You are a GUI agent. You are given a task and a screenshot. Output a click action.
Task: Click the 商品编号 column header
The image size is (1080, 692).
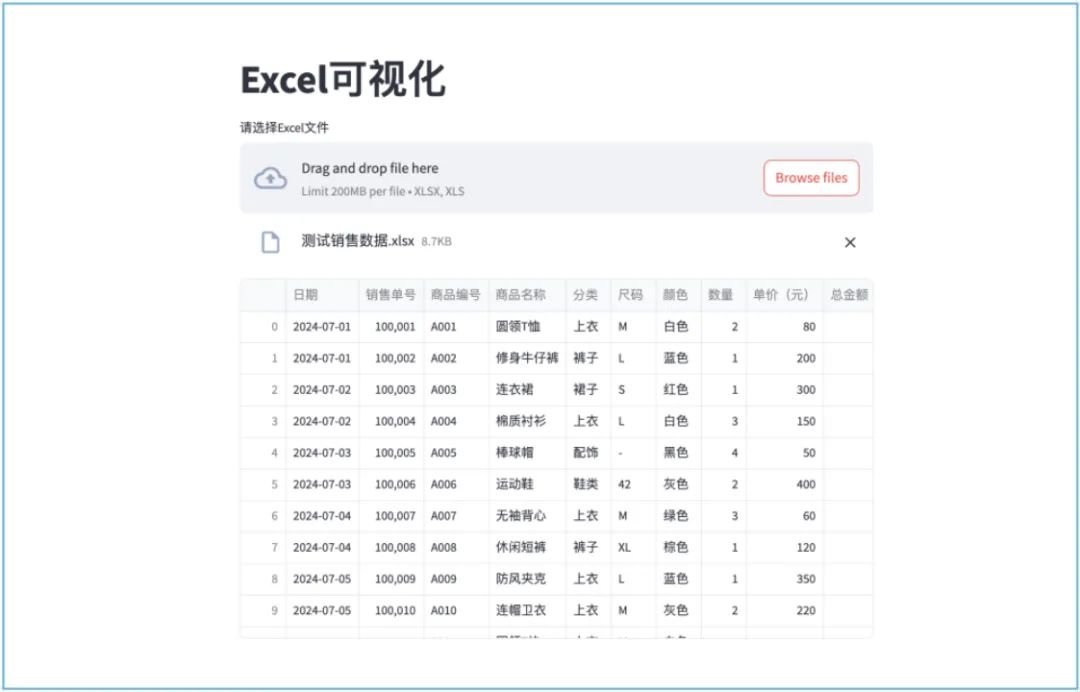pyautogui.click(x=456, y=295)
